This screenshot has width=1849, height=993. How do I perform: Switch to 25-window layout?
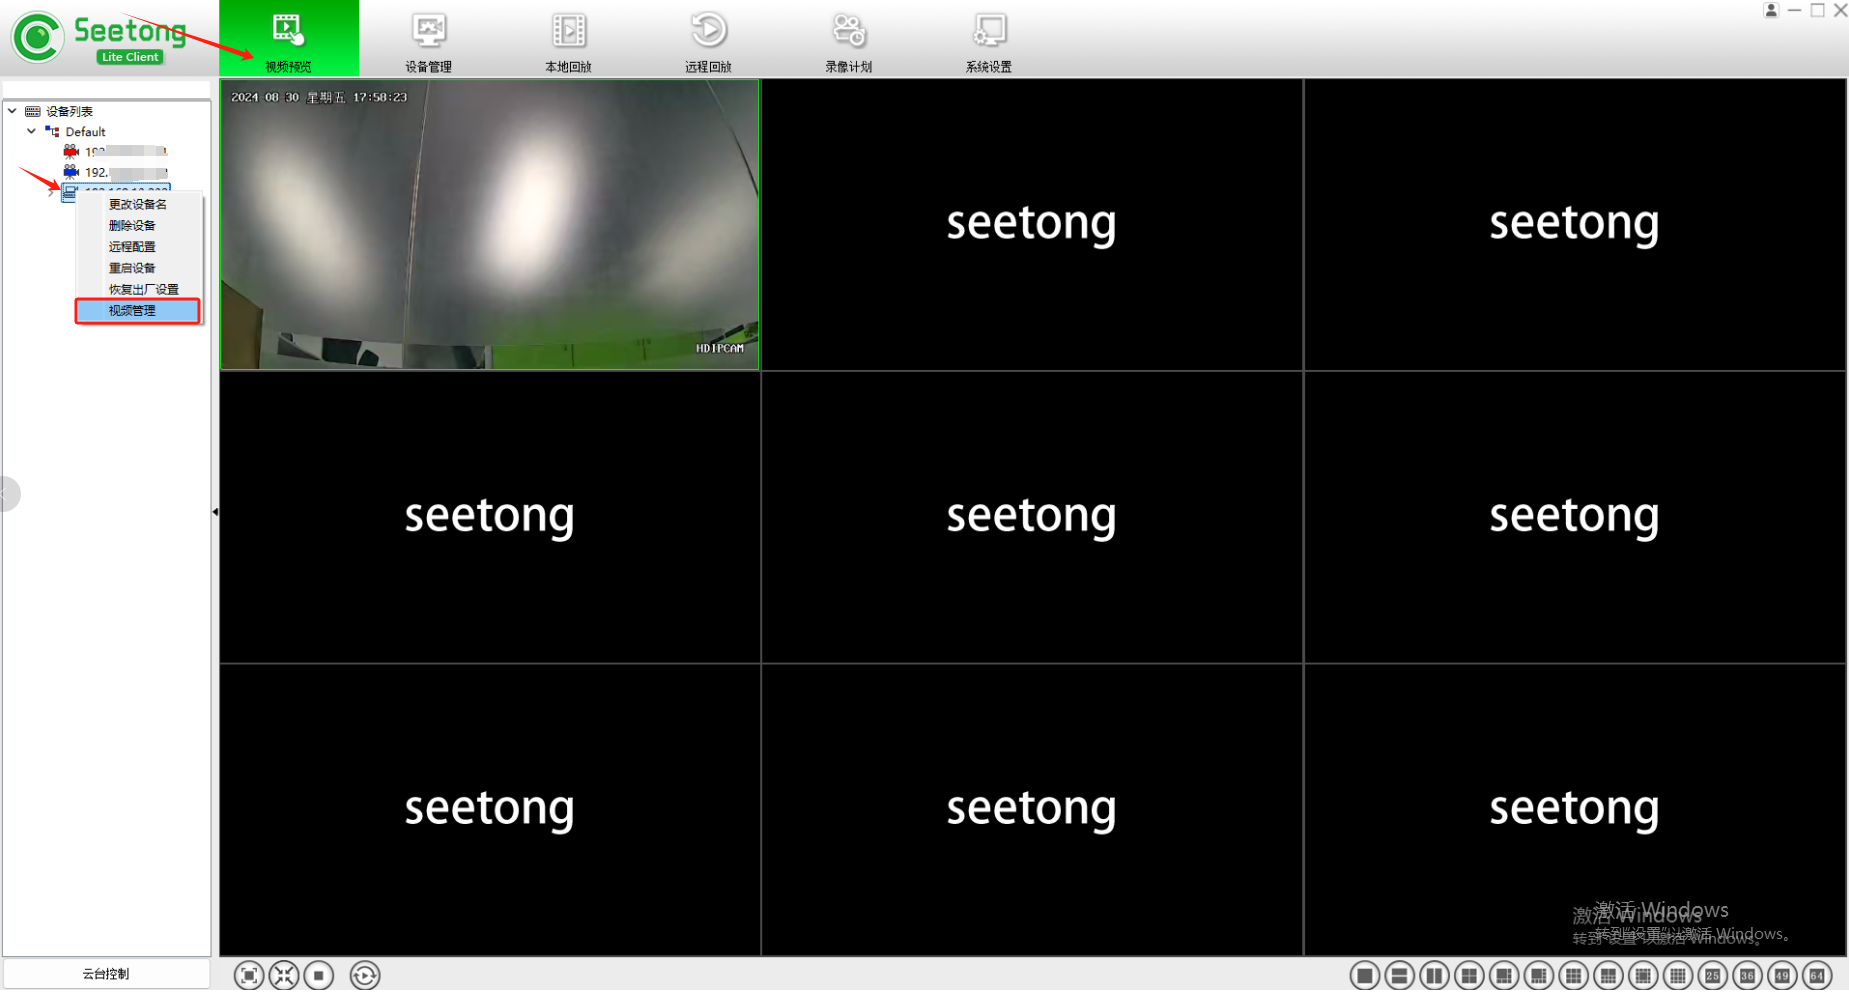tap(1713, 975)
